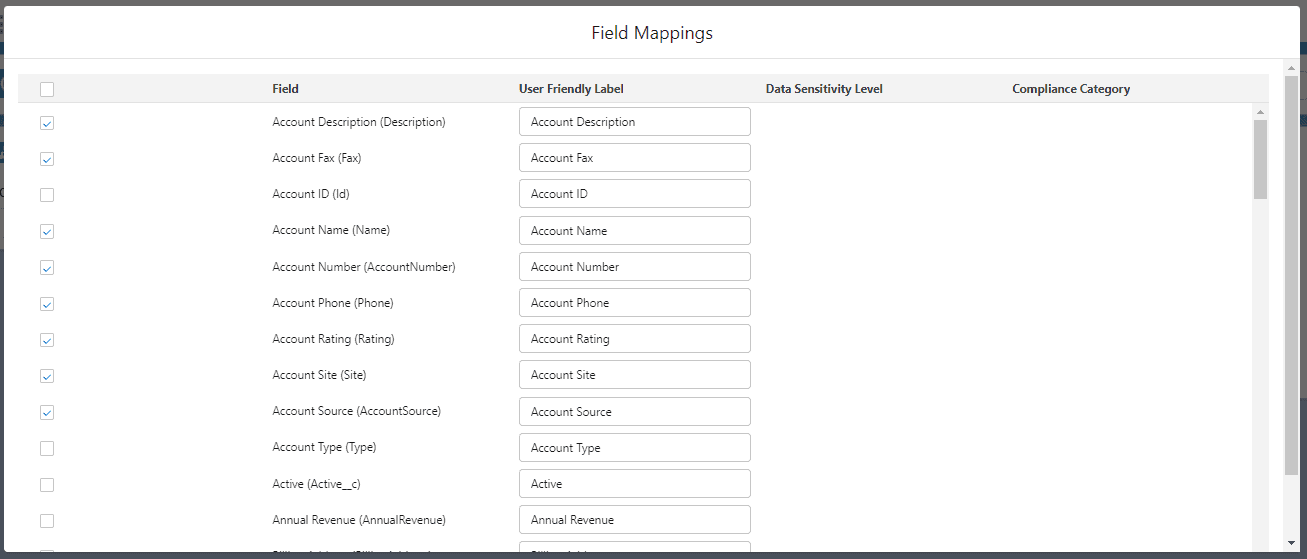Focus the Account Name label textbox
1307x559 pixels.
click(634, 231)
